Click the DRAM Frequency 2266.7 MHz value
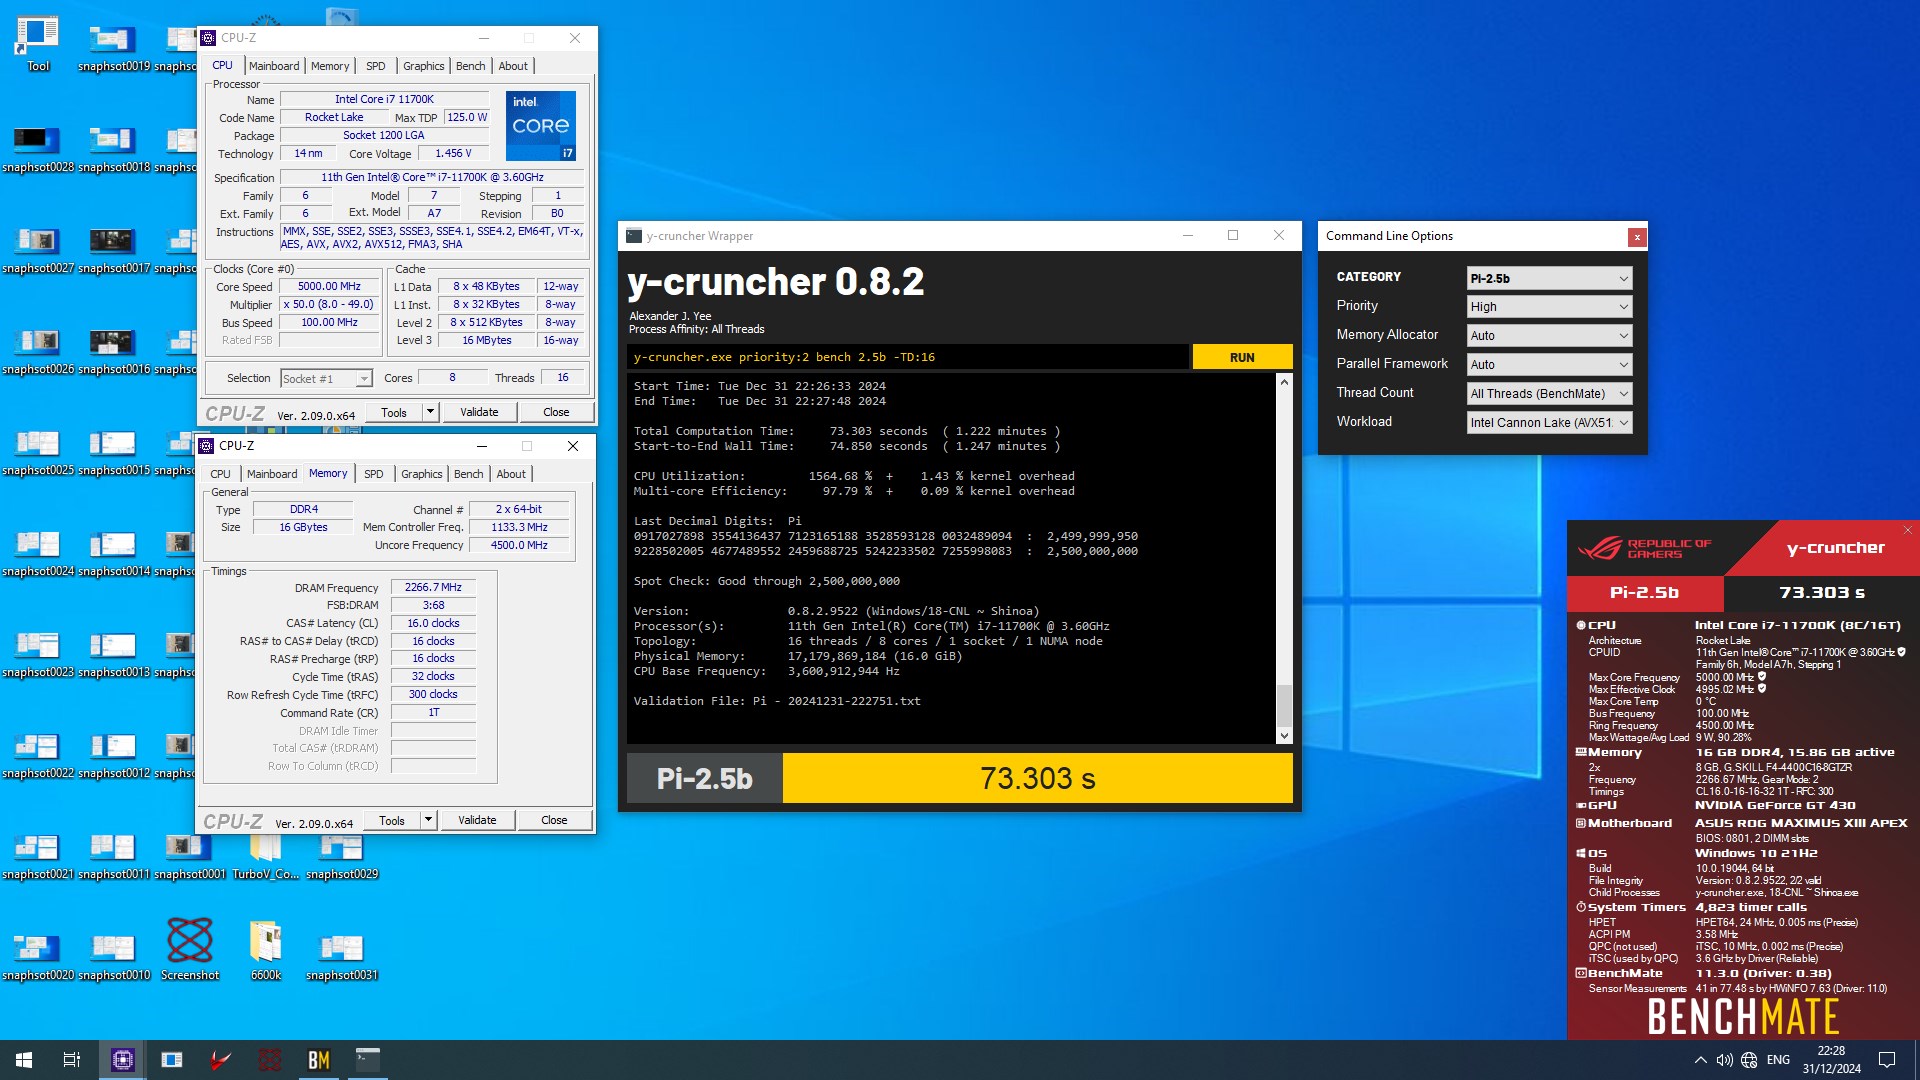1920x1080 pixels. tap(433, 588)
